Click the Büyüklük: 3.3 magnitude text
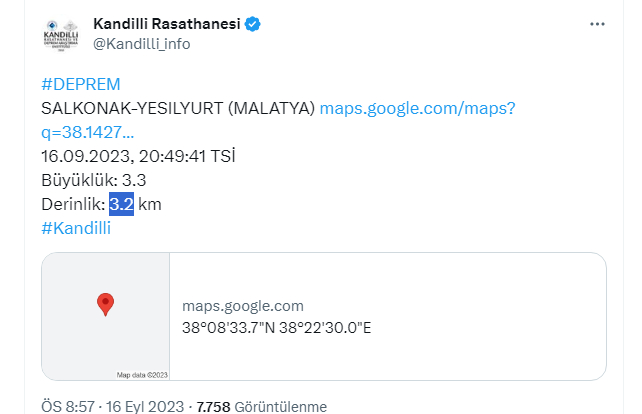Screen dimensions: 642x414 [94, 180]
